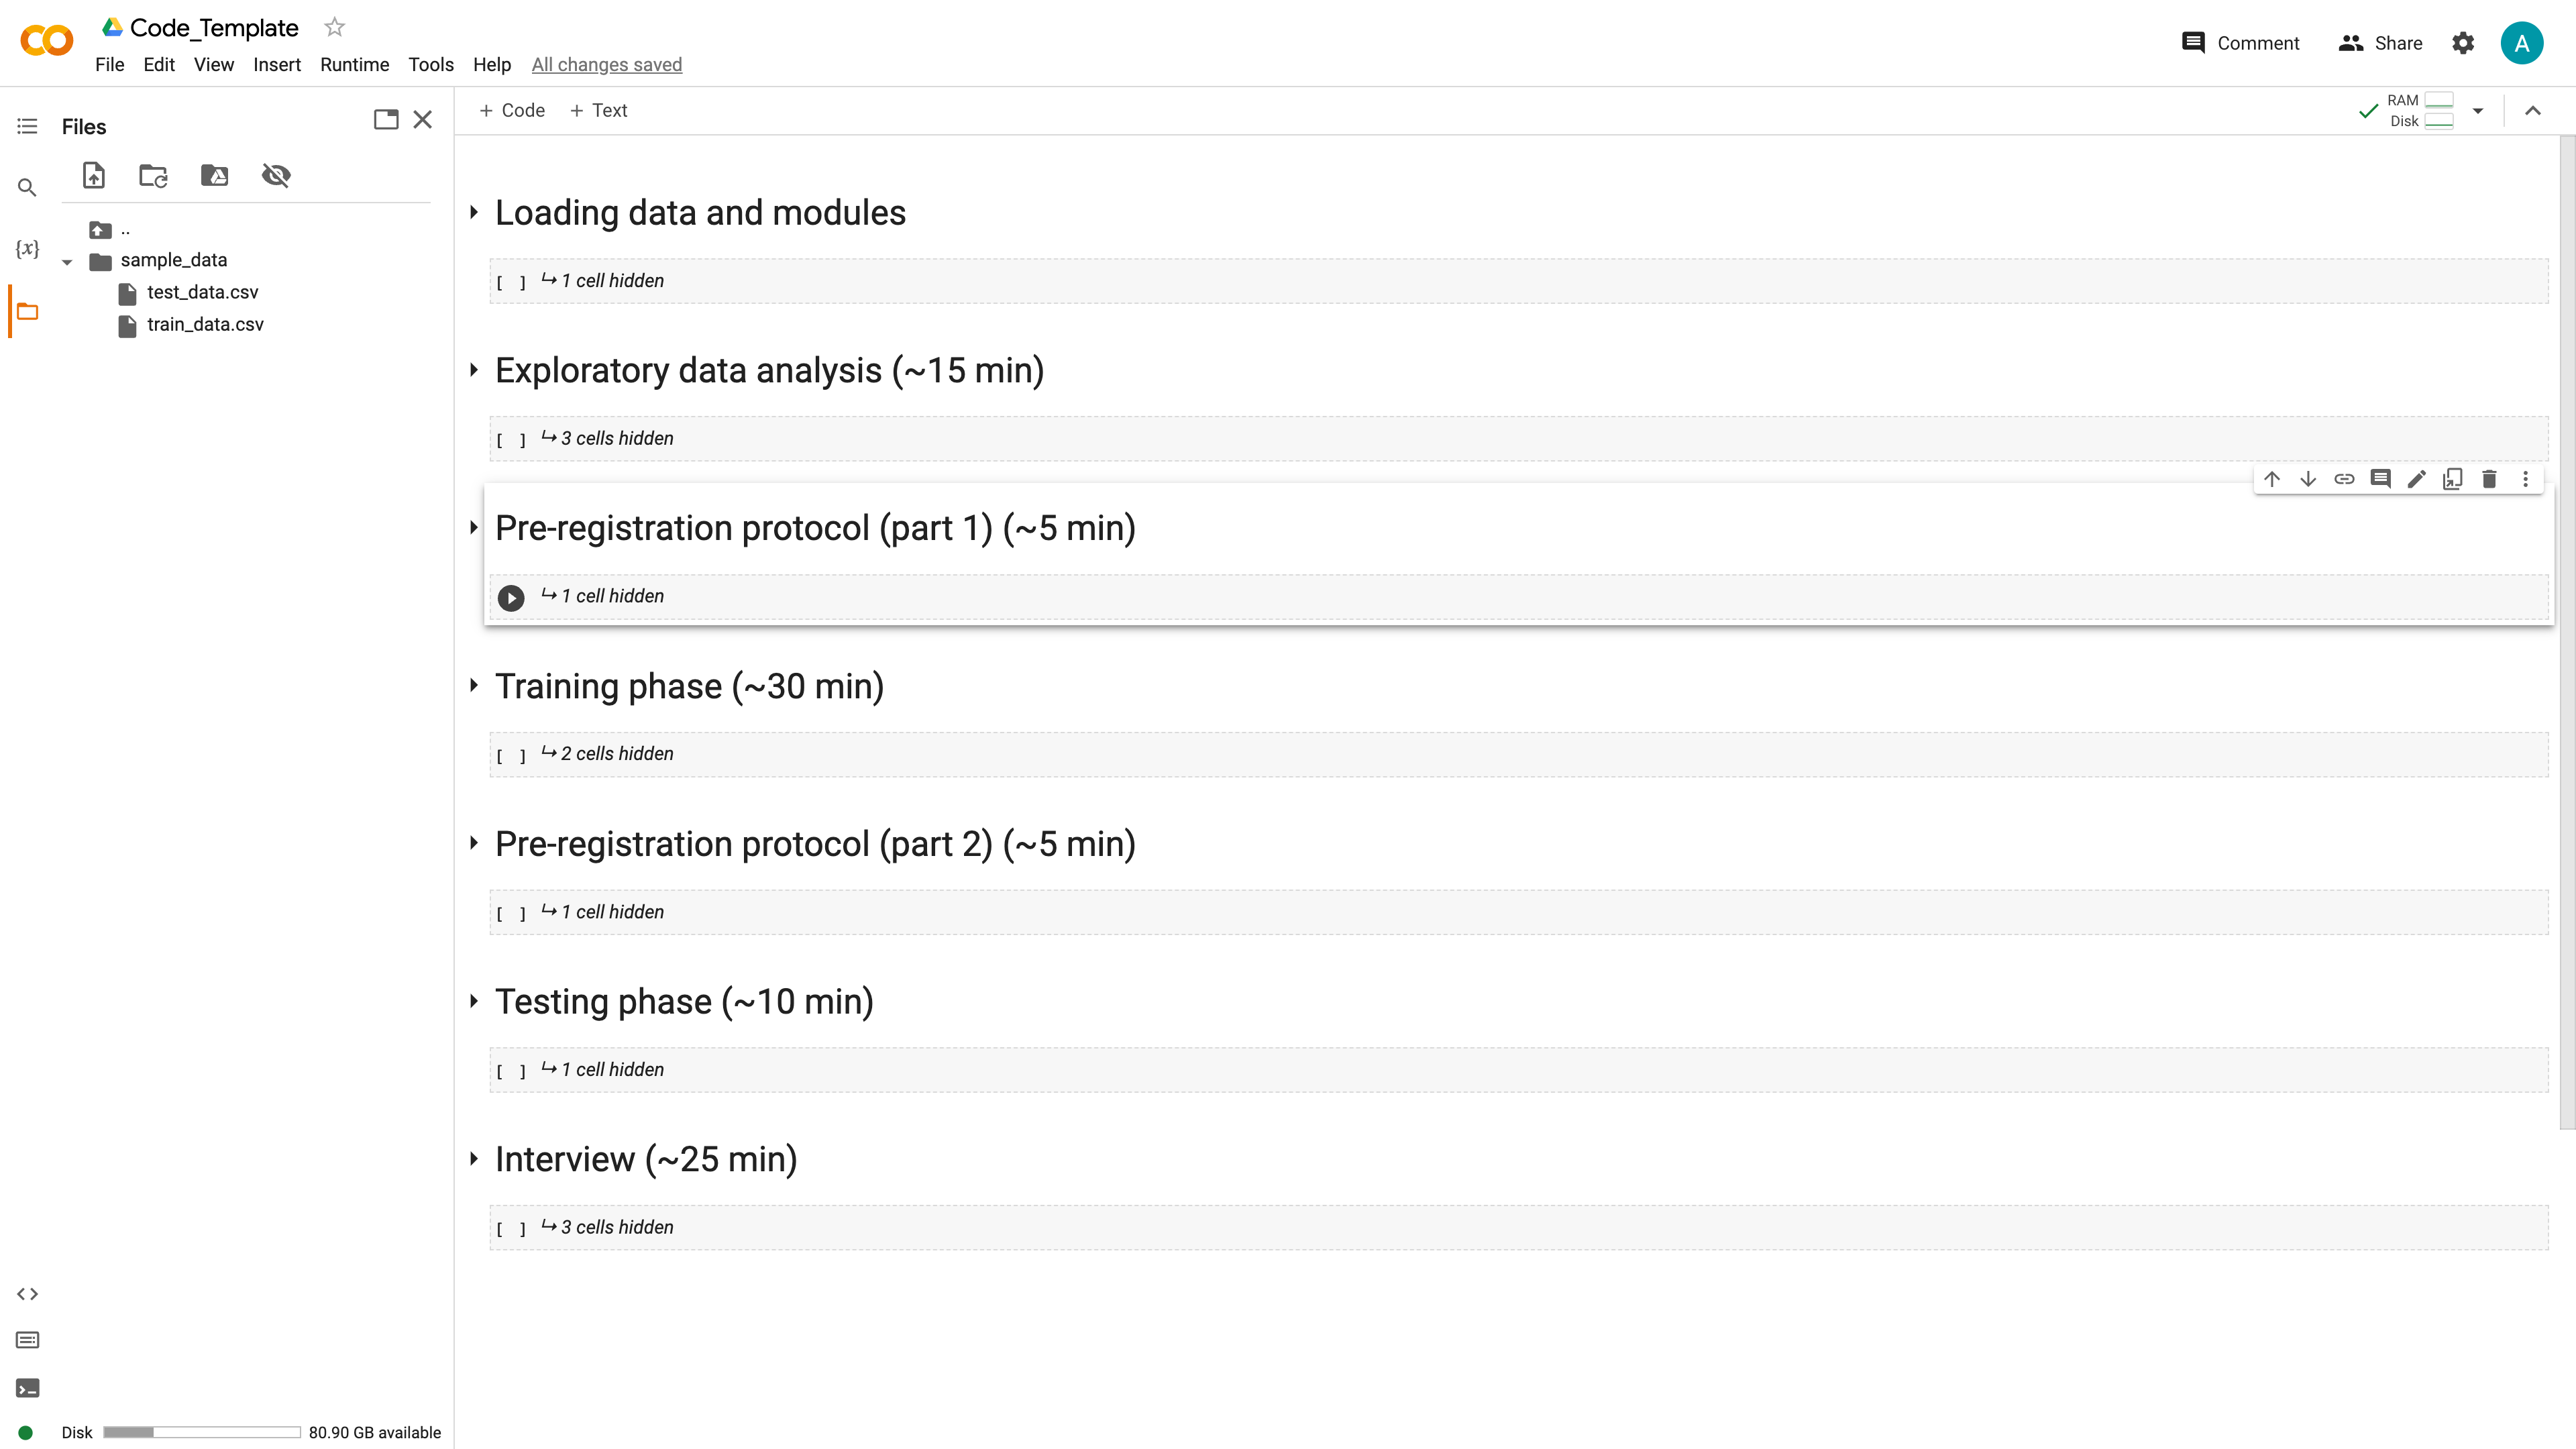2576x1449 pixels.
Task: Click the cell Delete trash icon
Action: (2489, 479)
